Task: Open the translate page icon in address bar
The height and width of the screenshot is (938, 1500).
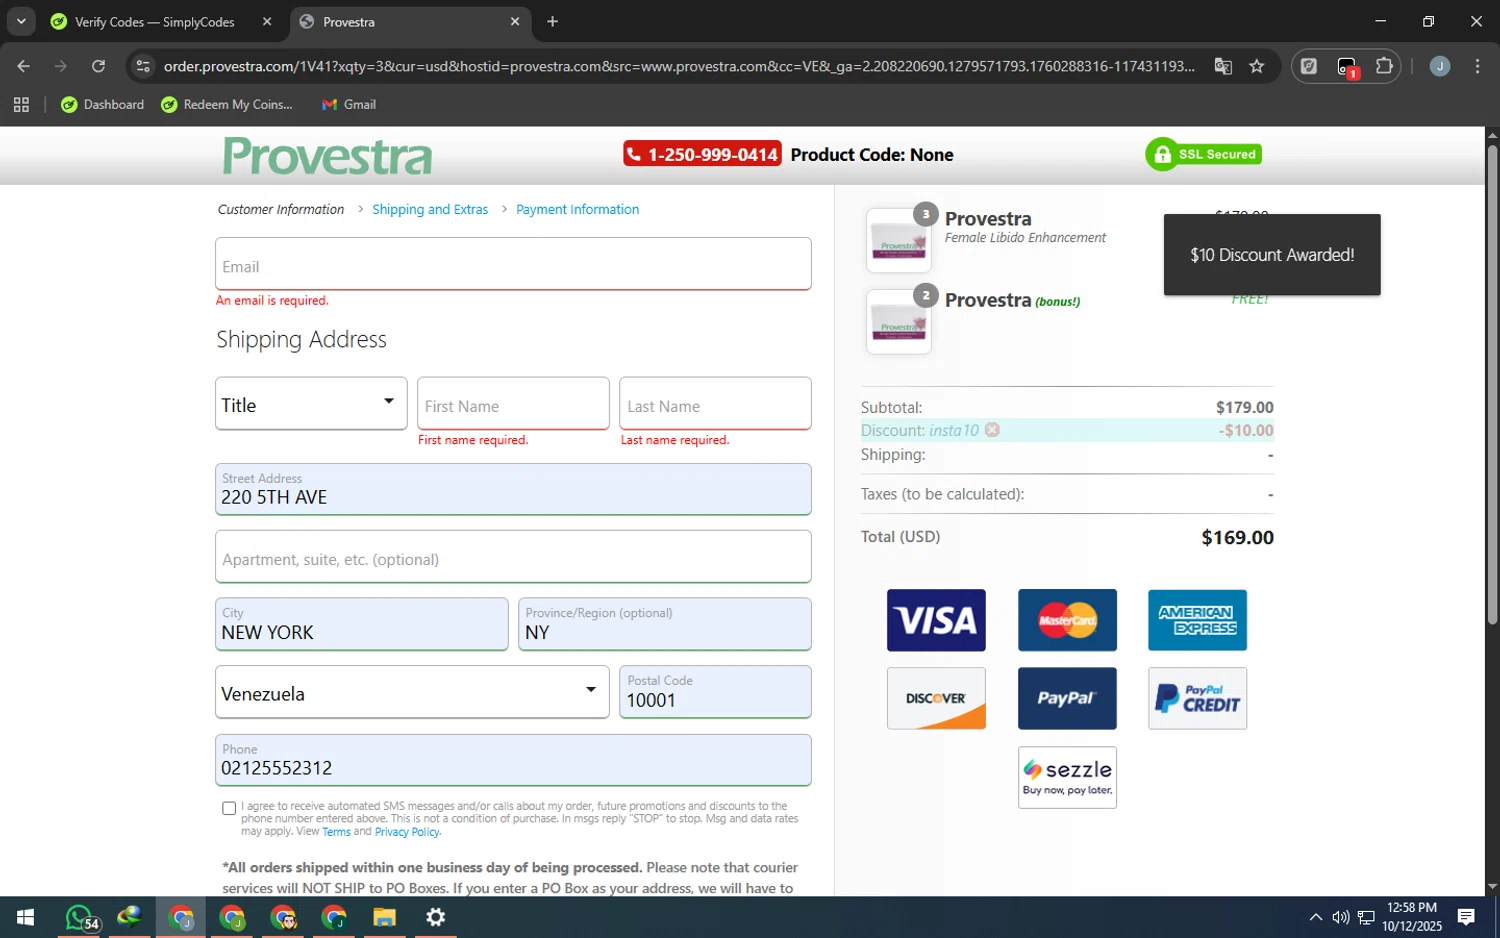Action: (x=1223, y=66)
